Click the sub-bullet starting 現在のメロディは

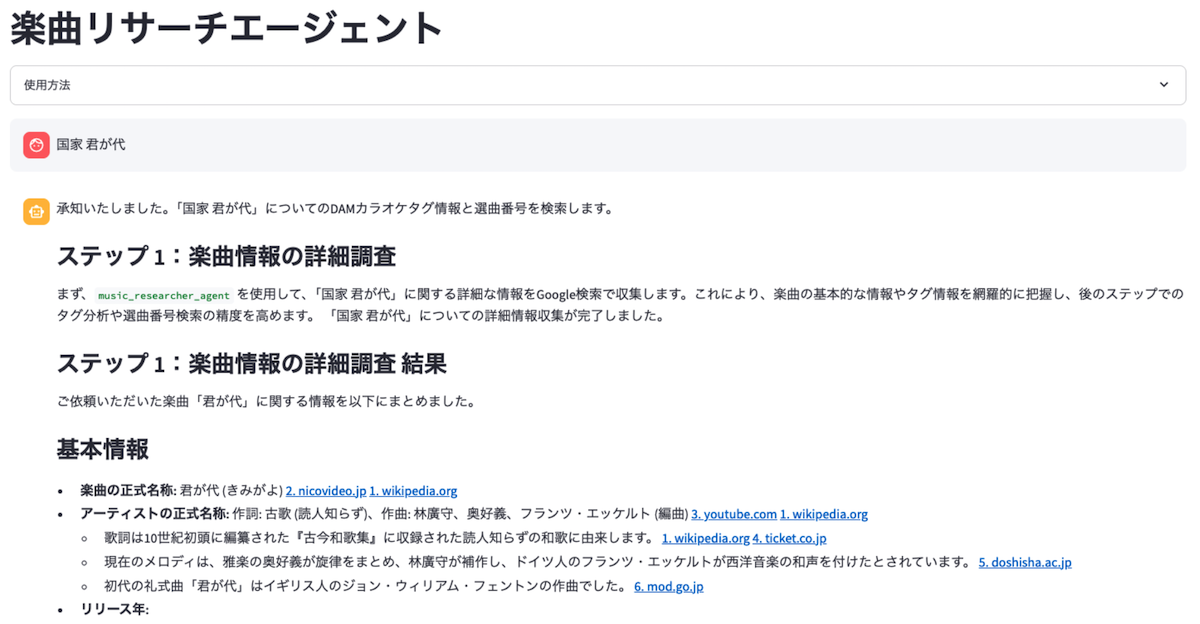click(537, 562)
